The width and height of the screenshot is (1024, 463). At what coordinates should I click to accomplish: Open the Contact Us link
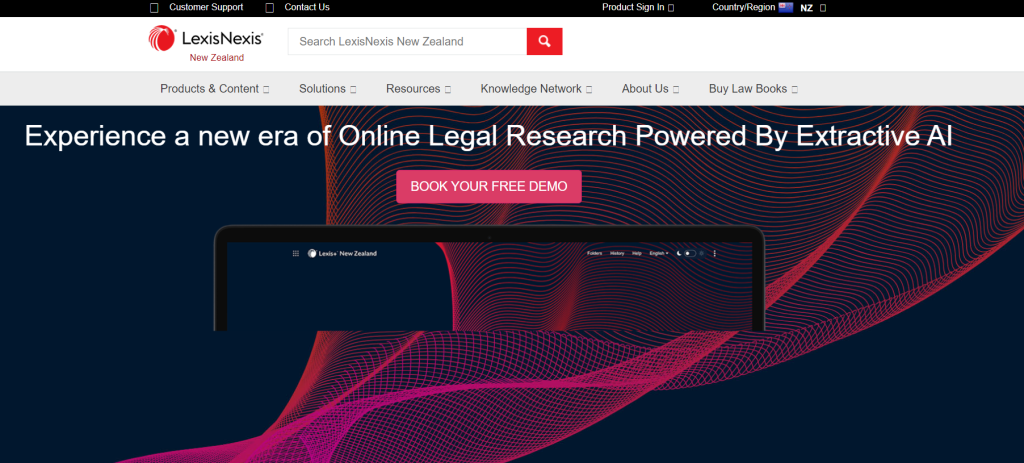tap(298, 7)
